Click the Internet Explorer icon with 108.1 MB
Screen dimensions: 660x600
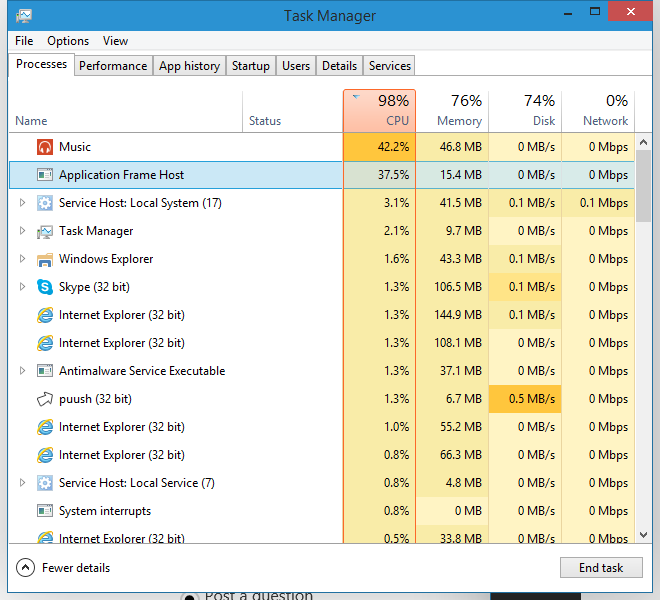(x=45, y=343)
